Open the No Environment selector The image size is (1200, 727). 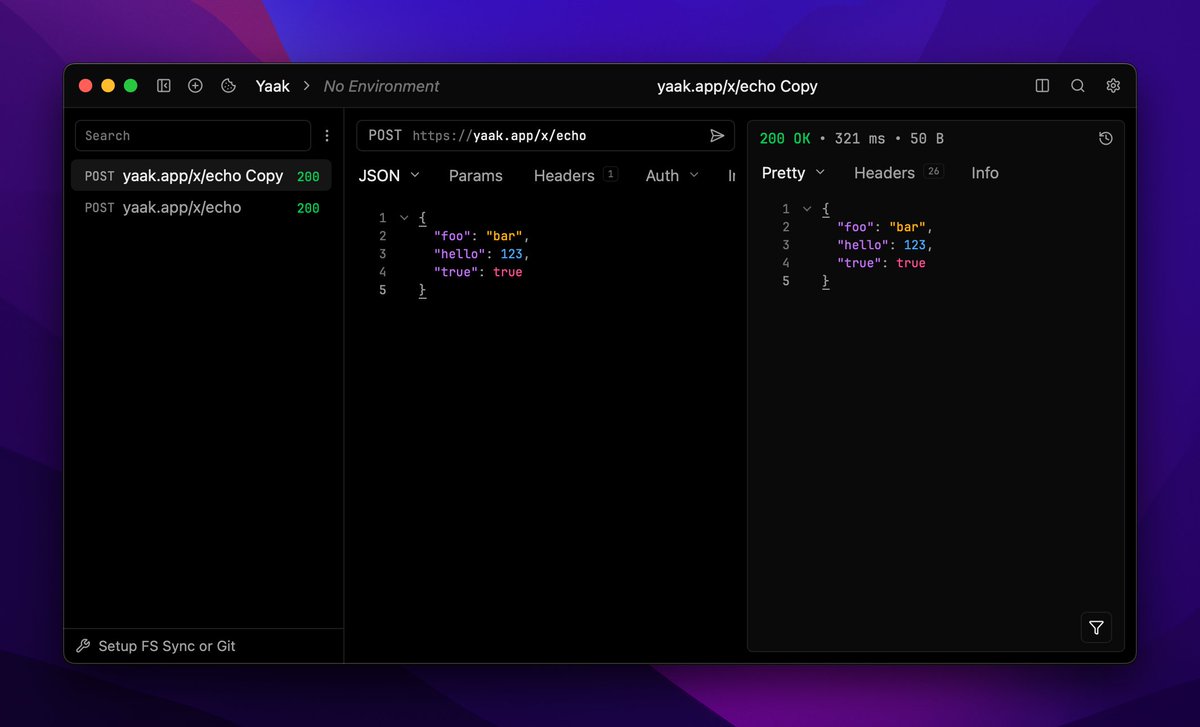coord(381,86)
